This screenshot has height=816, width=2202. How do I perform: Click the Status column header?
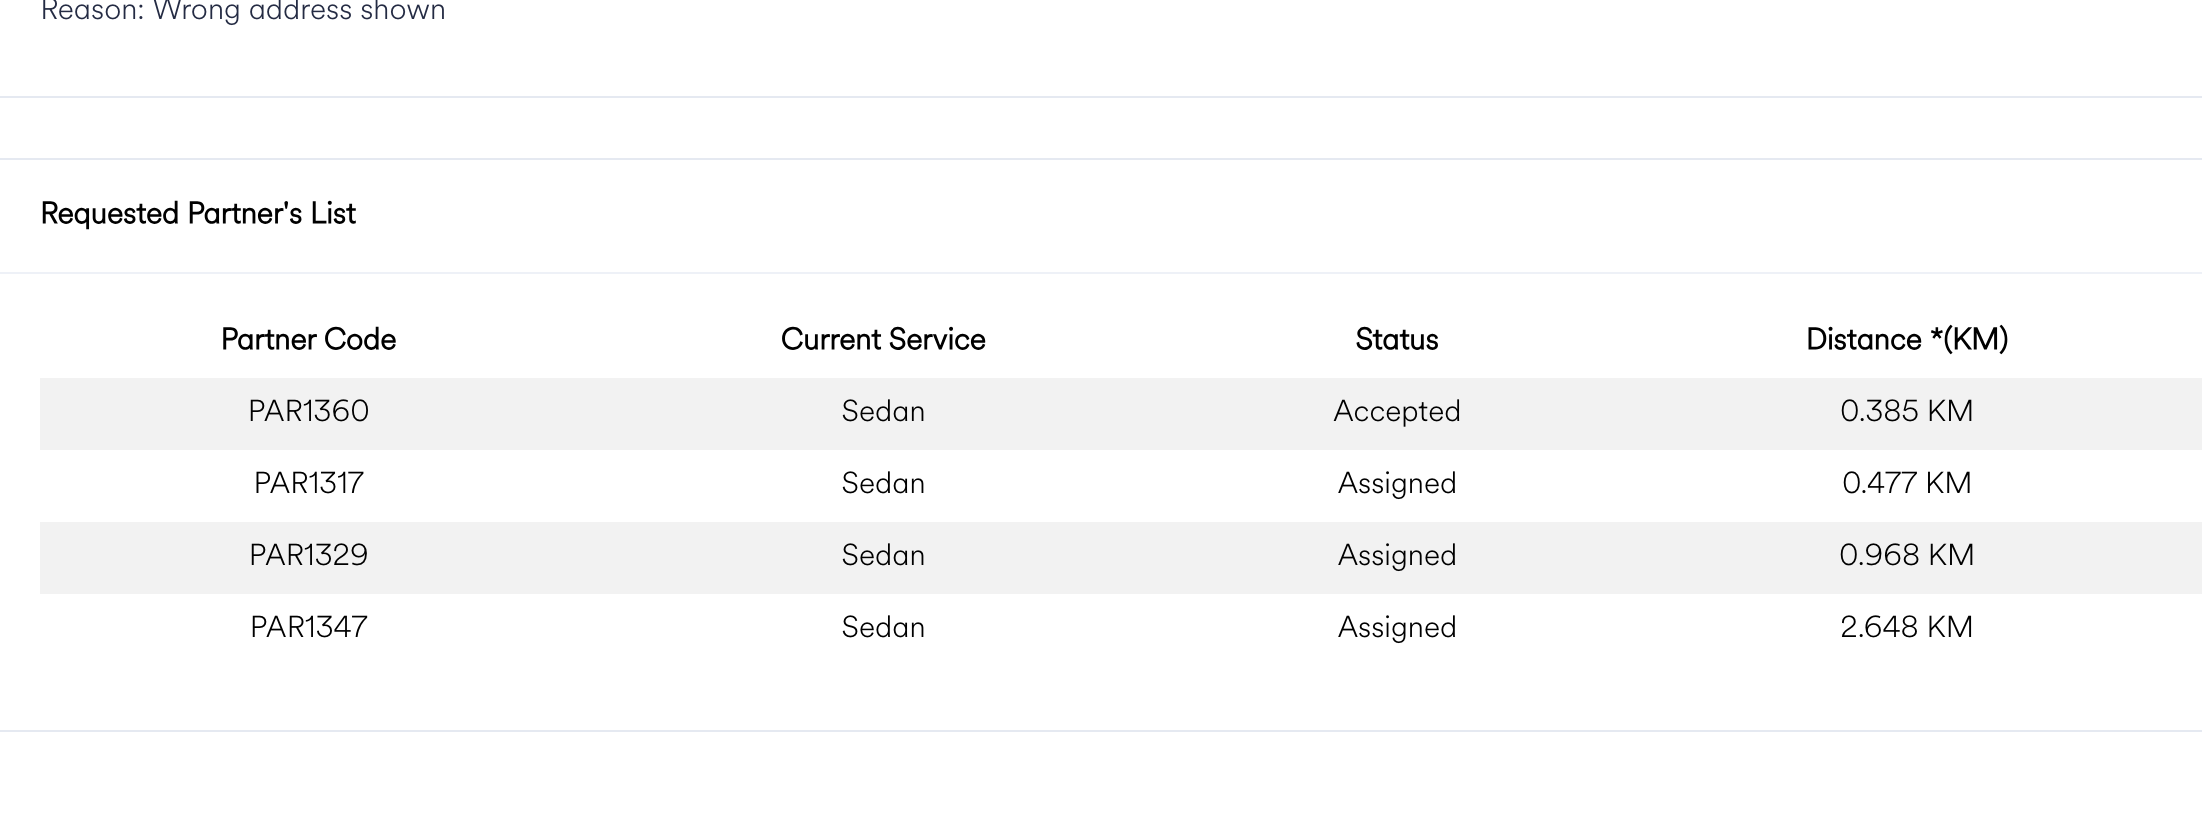[1396, 340]
